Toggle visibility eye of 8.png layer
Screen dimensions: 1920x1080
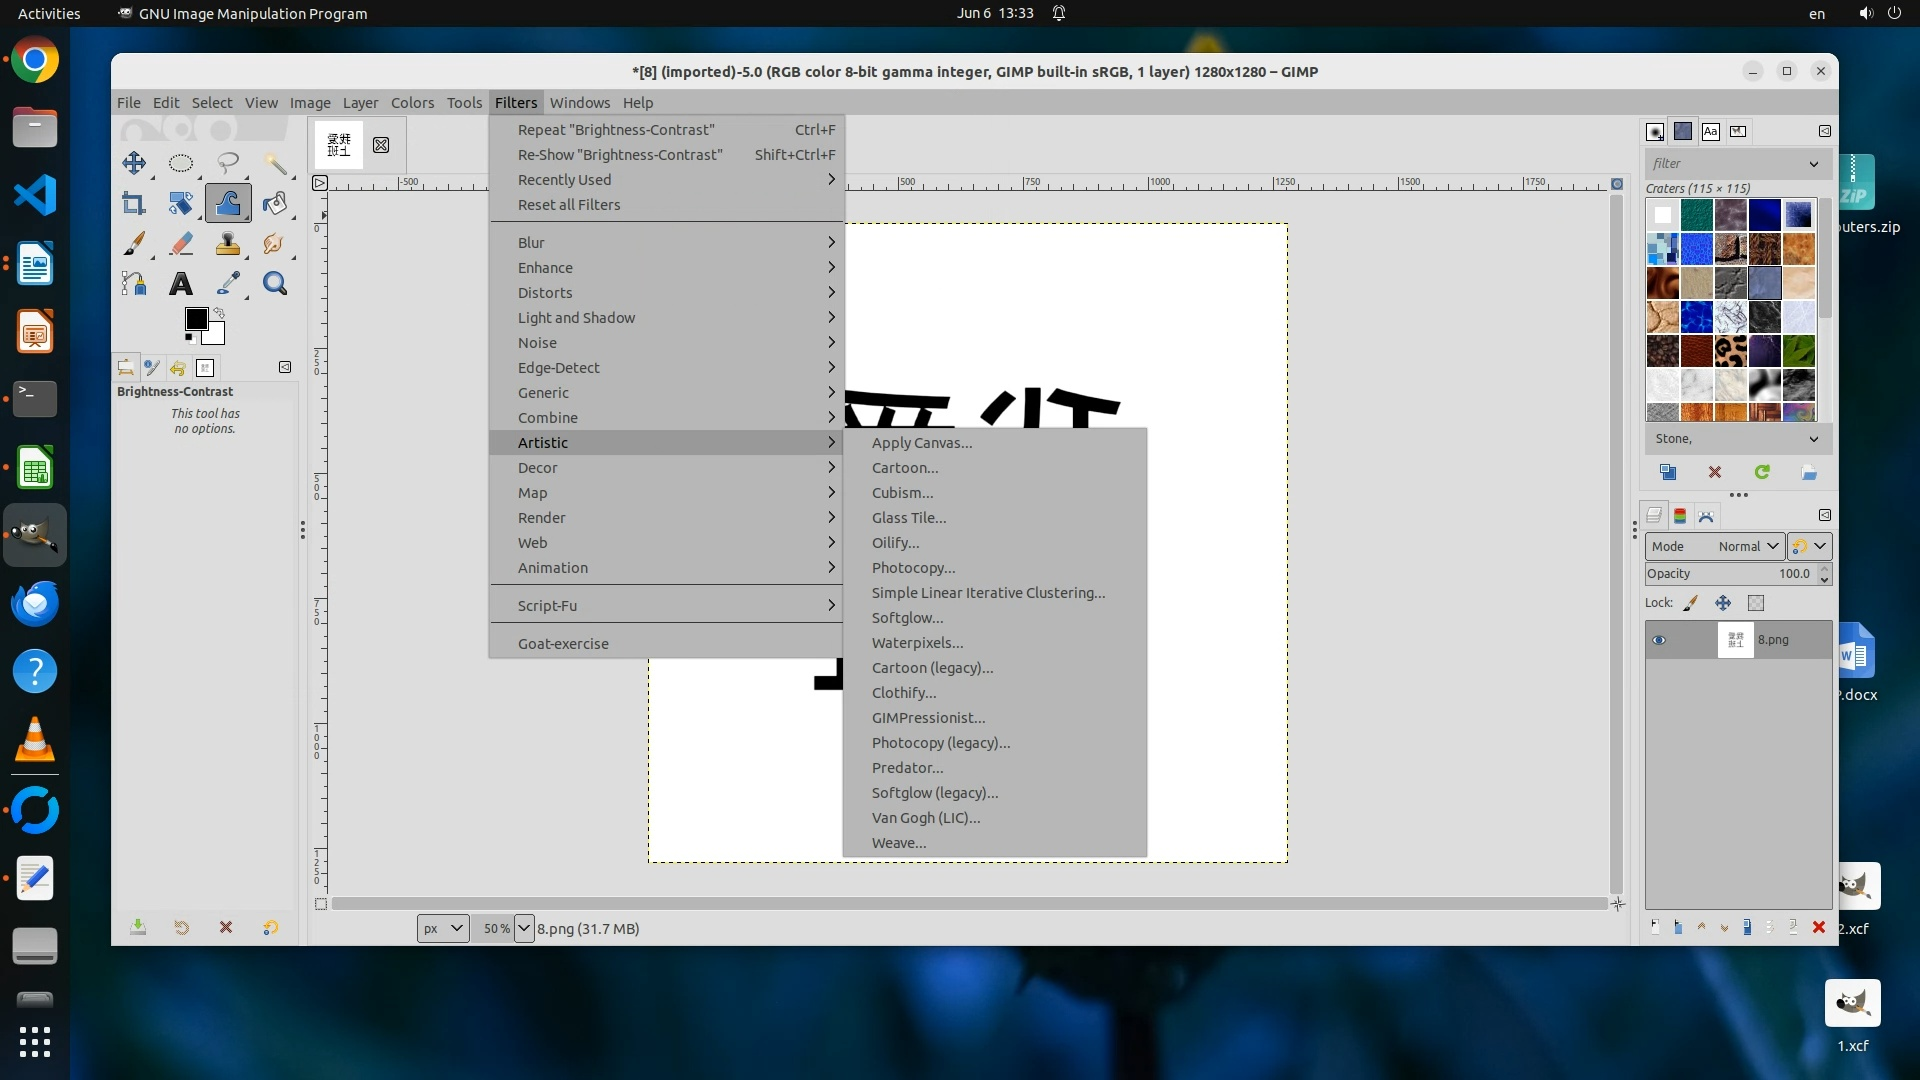1659,640
